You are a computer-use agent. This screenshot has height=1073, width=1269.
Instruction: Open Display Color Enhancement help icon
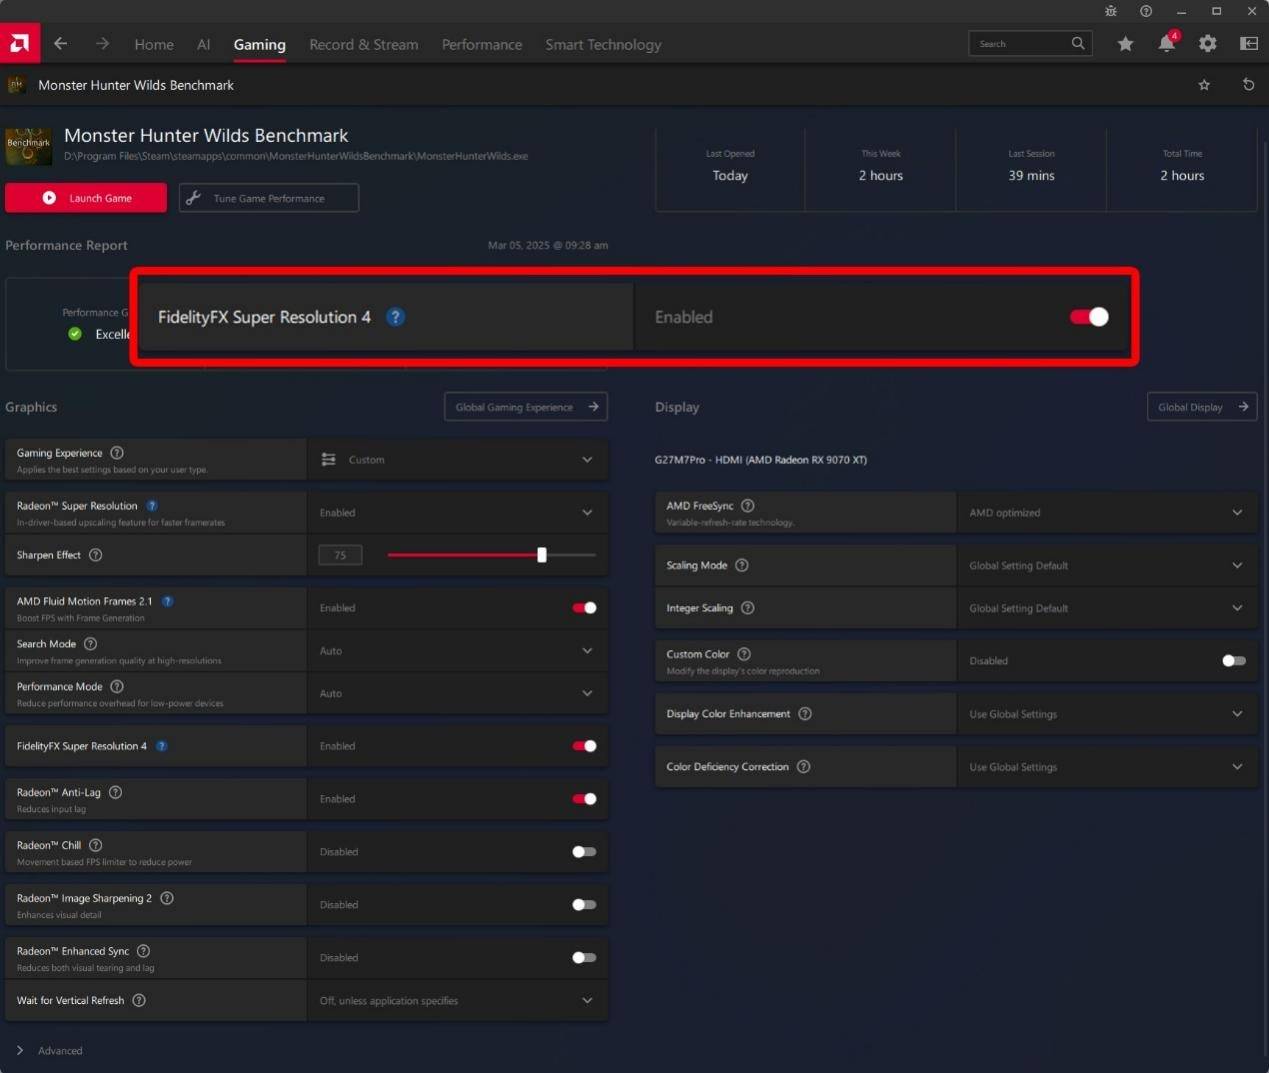click(805, 714)
